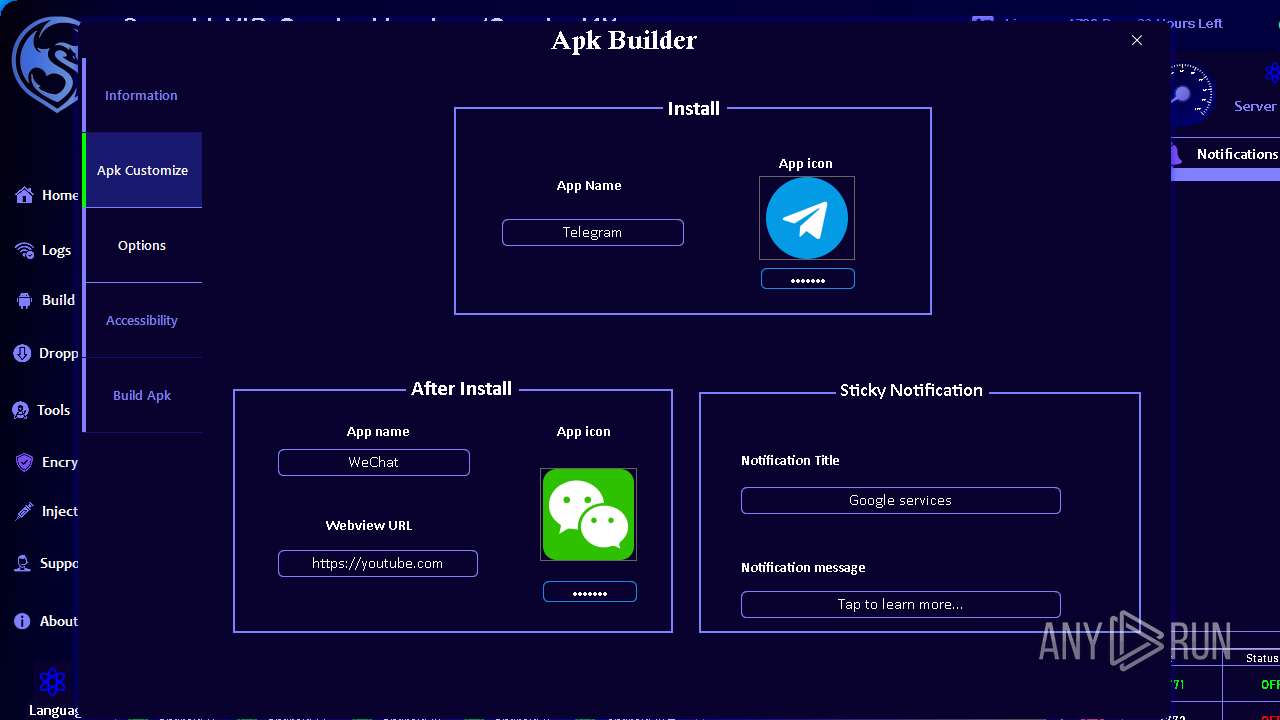Click the Logs label in sidebar

click(56, 250)
